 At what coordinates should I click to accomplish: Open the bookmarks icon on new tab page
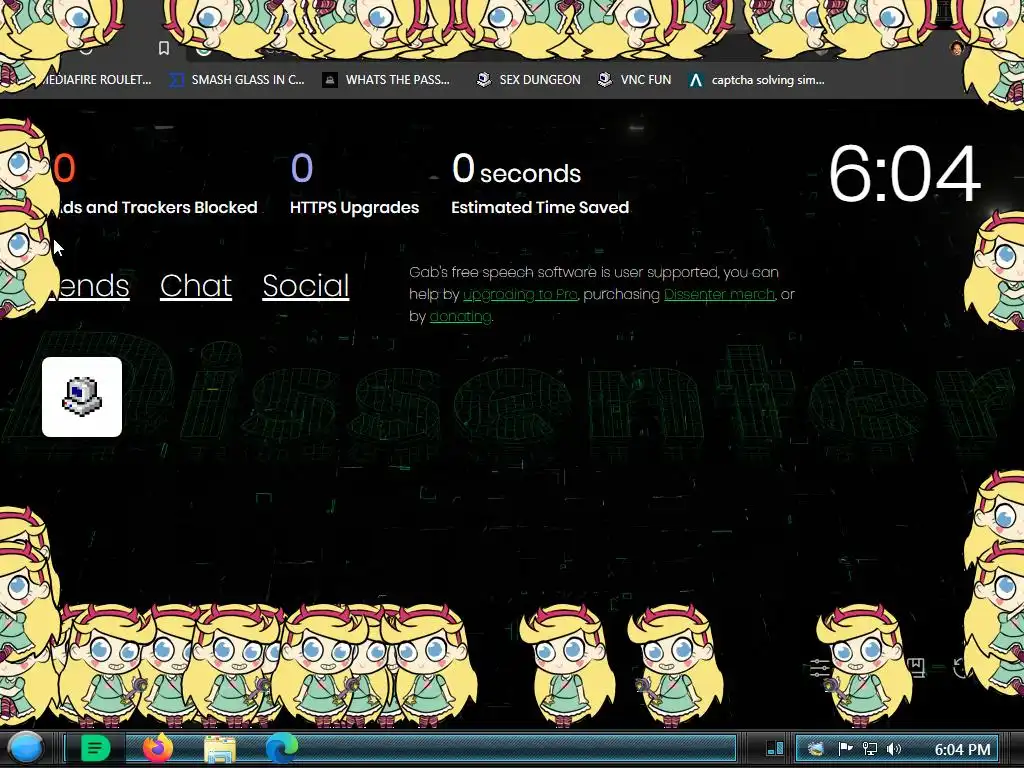916,667
